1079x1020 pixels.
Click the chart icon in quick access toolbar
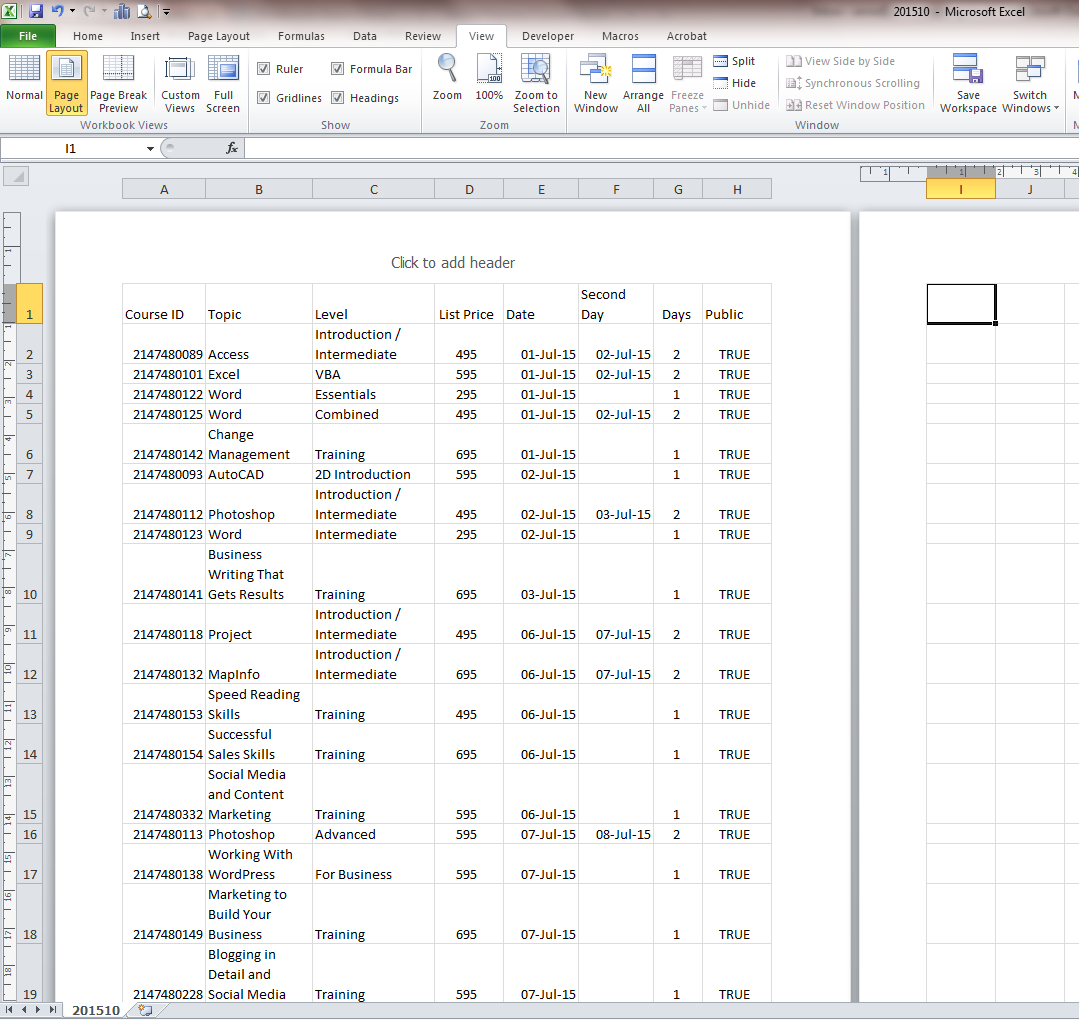pyautogui.click(x=122, y=11)
